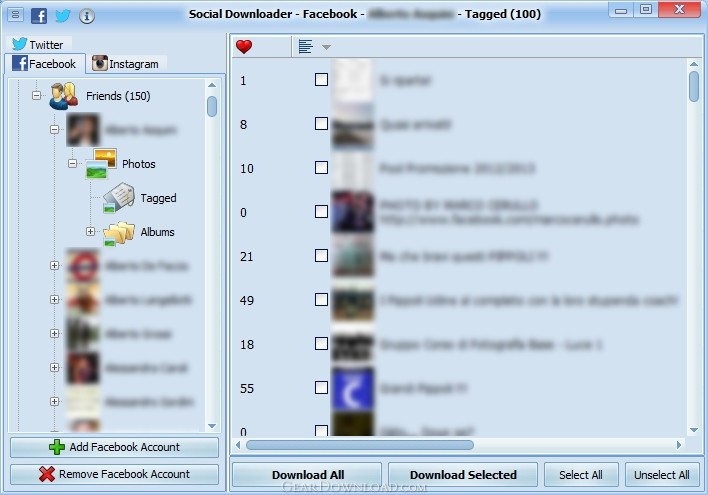Switch to the Instagram tab

click(126, 64)
